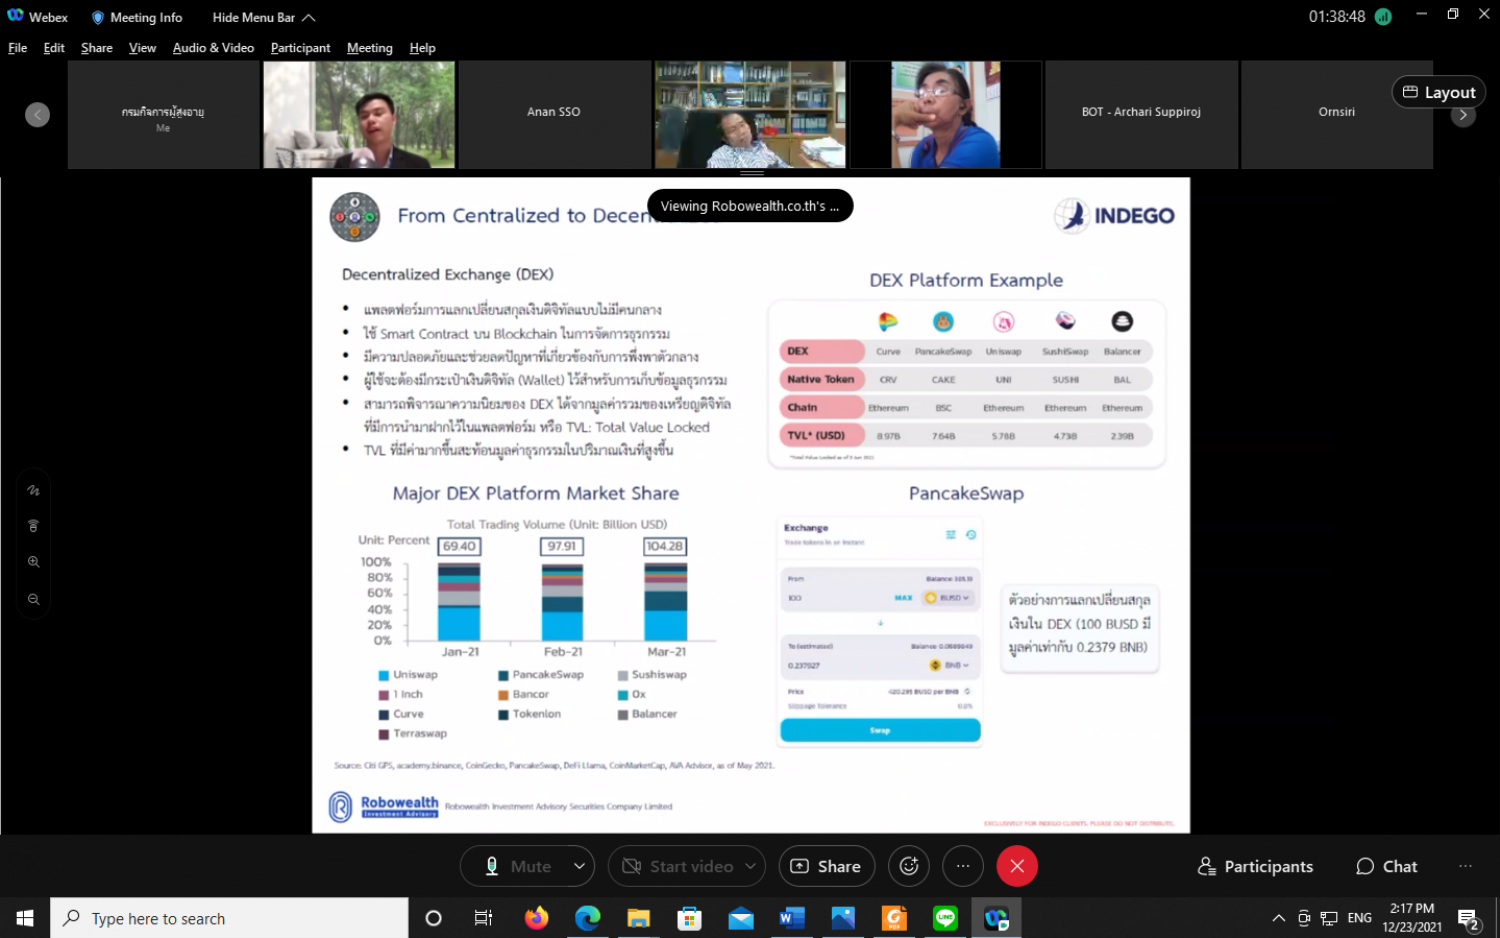Click the Cortana circle on the taskbar
The width and height of the screenshot is (1500, 938).
433,918
